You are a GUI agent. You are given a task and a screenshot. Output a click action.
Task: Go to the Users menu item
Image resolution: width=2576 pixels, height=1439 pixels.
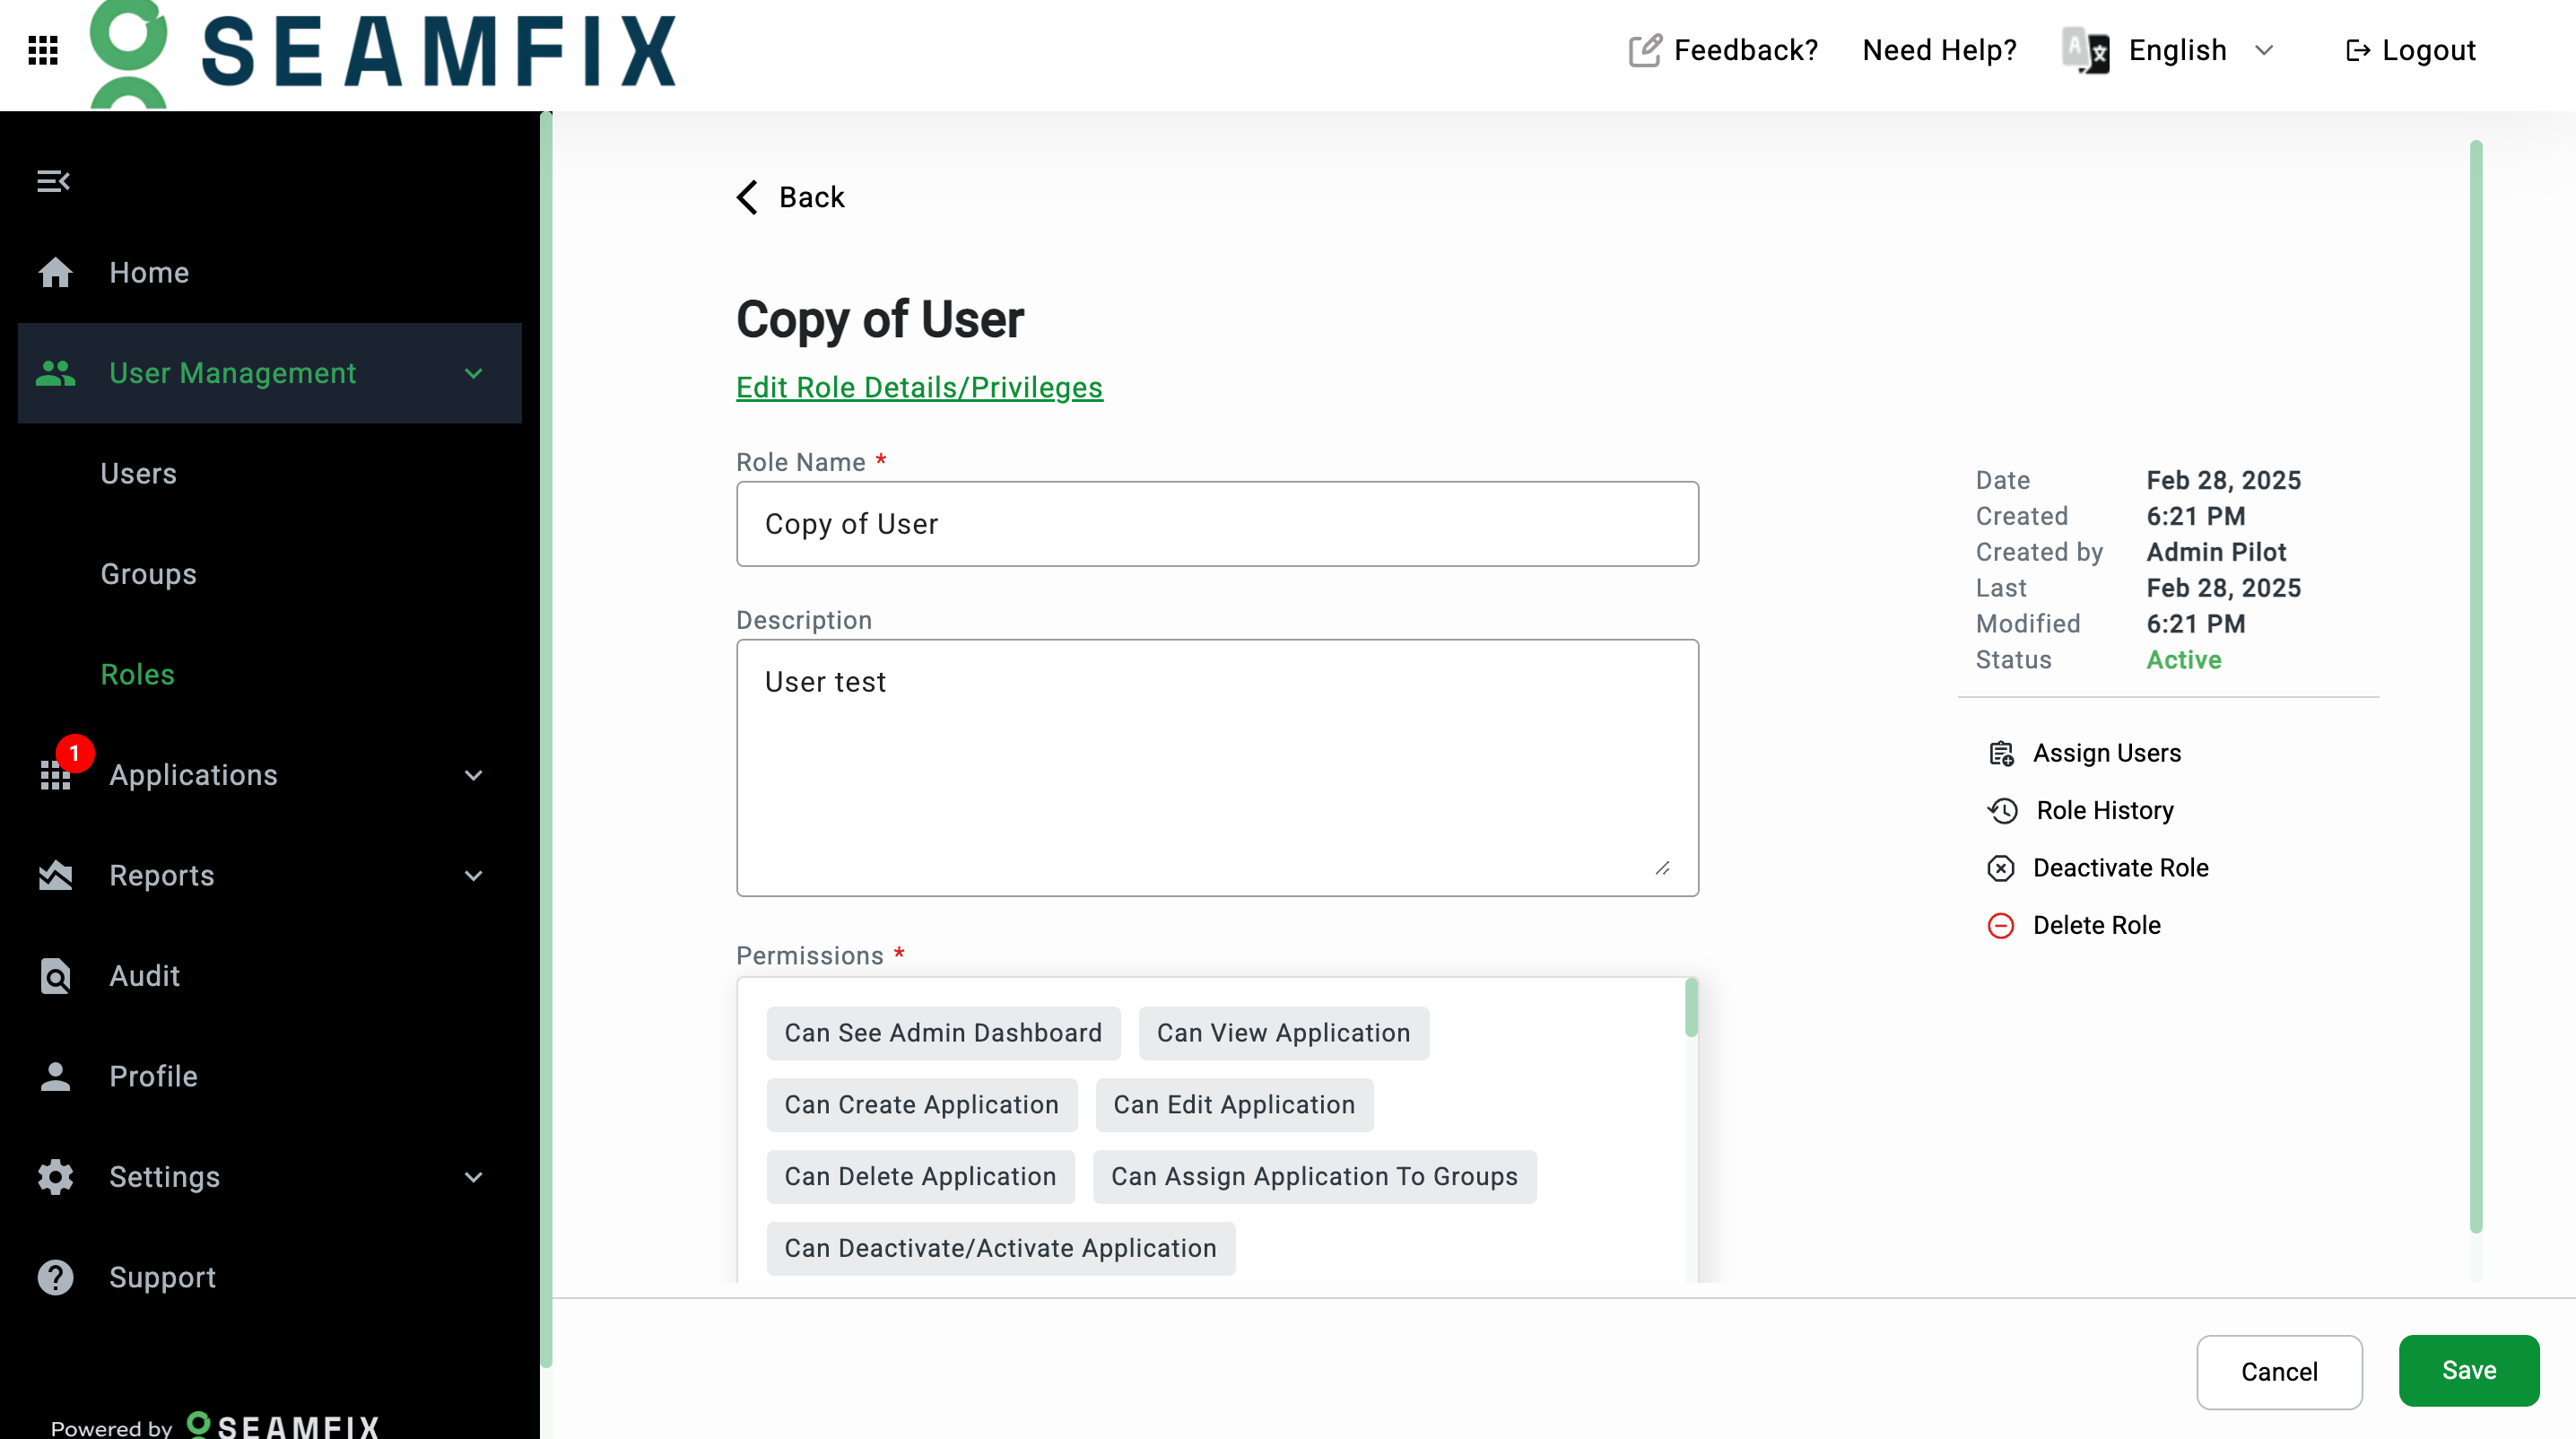click(x=138, y=473)
